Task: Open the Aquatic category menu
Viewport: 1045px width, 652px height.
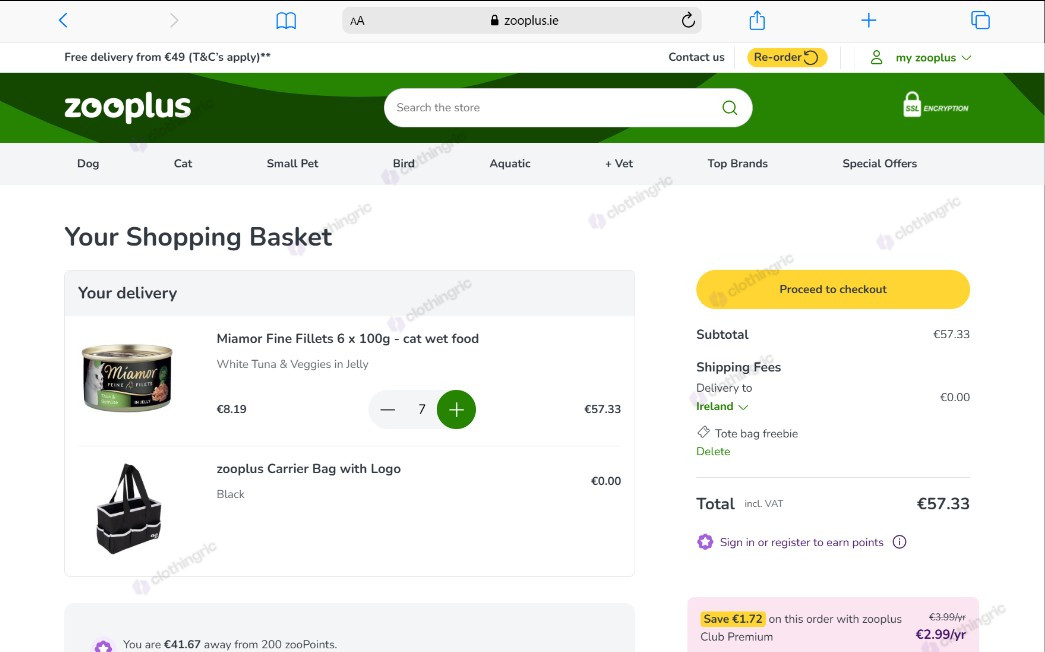Action: 510,163
